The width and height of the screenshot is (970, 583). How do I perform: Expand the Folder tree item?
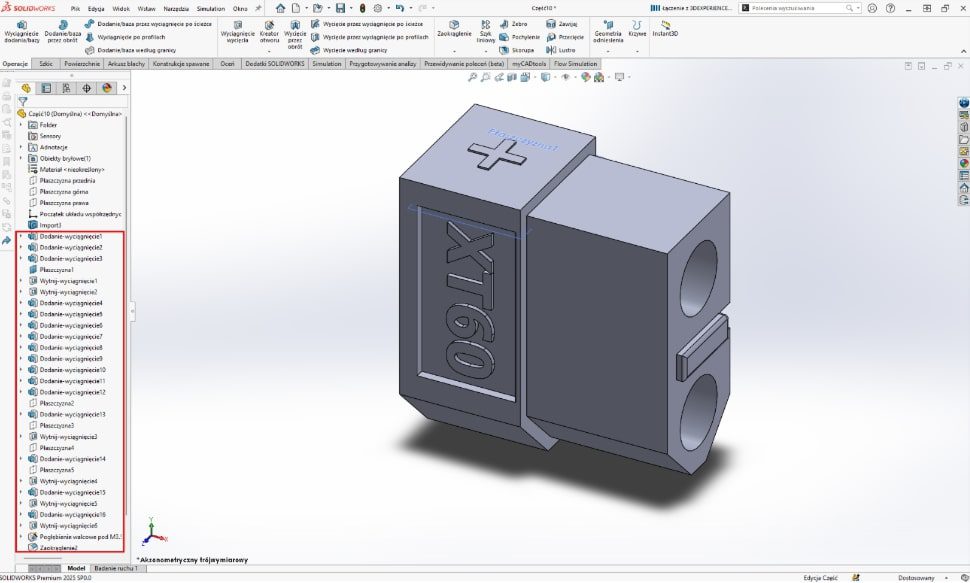20,125
